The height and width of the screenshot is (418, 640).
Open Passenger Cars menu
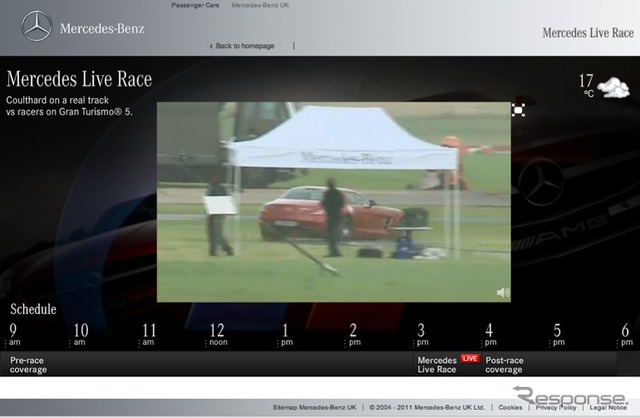pos(195,5)
